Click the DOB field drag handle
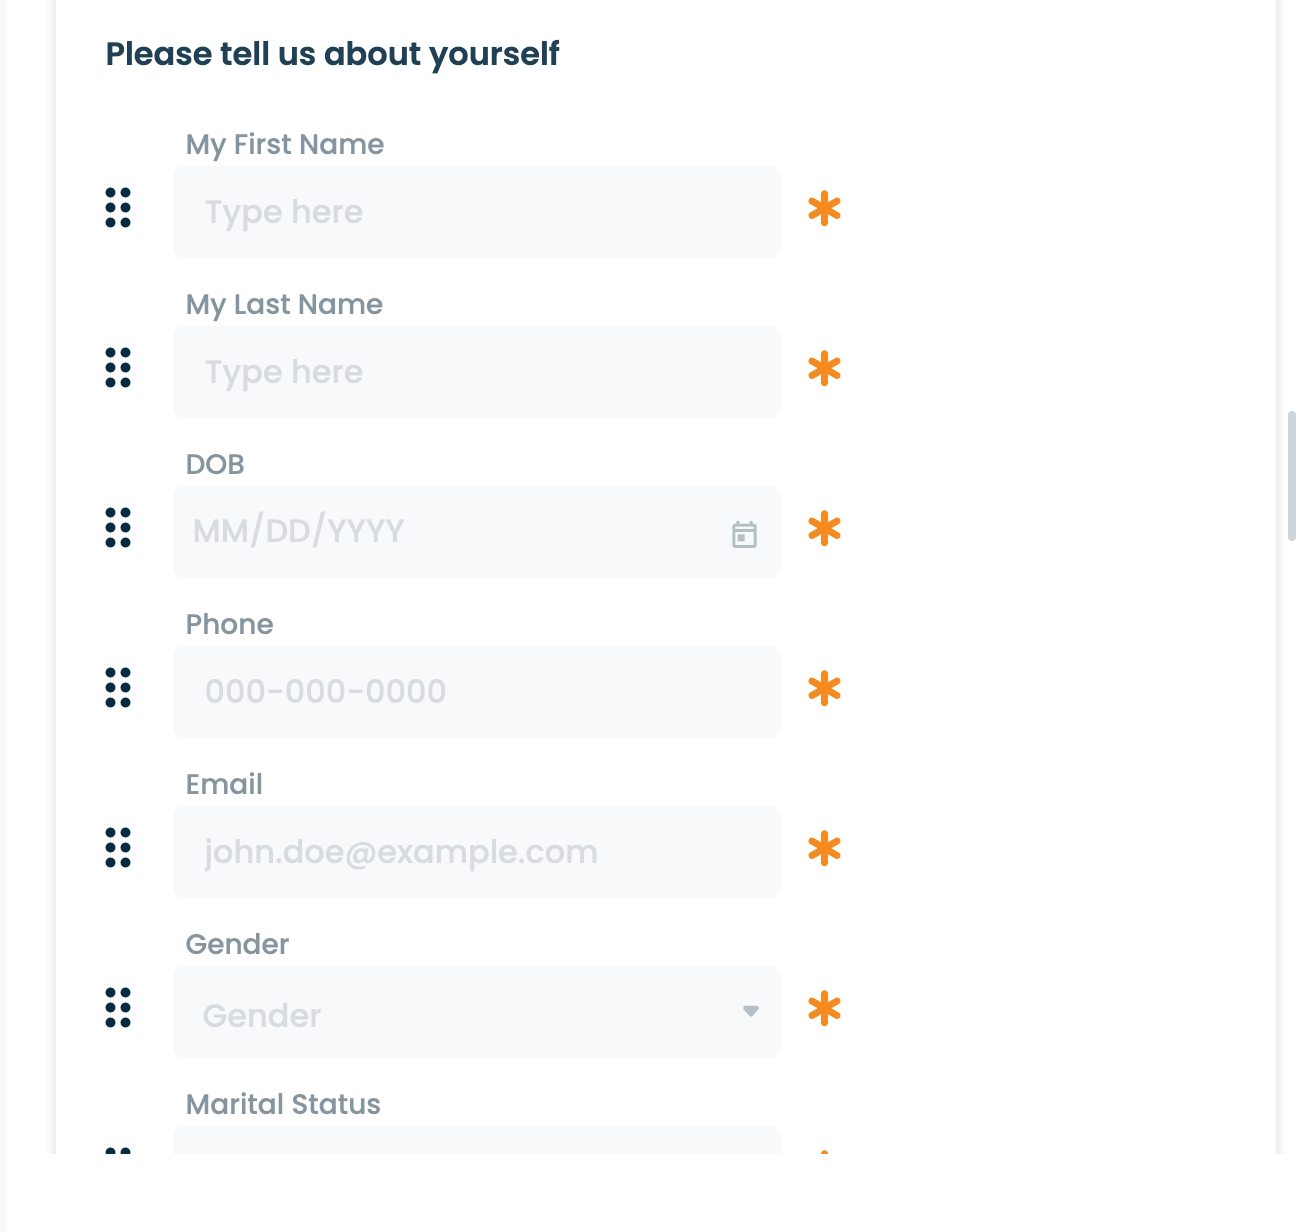Viewport: 1316px width, 1232px height. pos(118,528)
